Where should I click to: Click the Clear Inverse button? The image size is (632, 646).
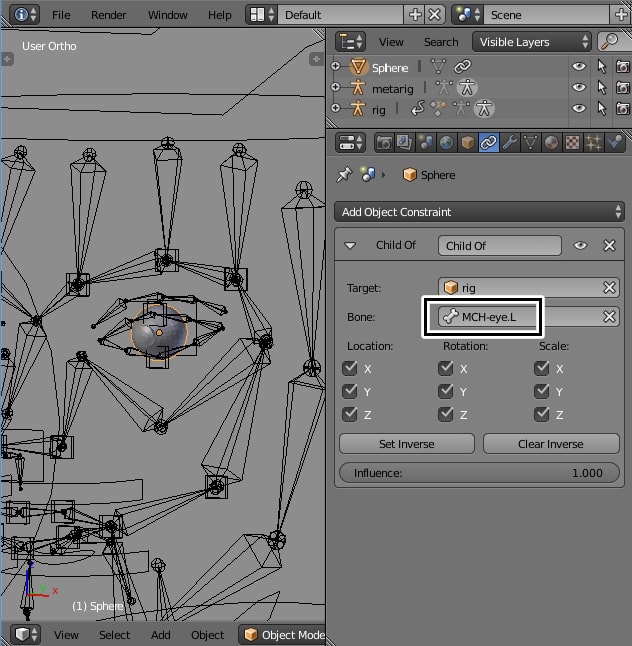pyautogui.click(x=551, y=444)
